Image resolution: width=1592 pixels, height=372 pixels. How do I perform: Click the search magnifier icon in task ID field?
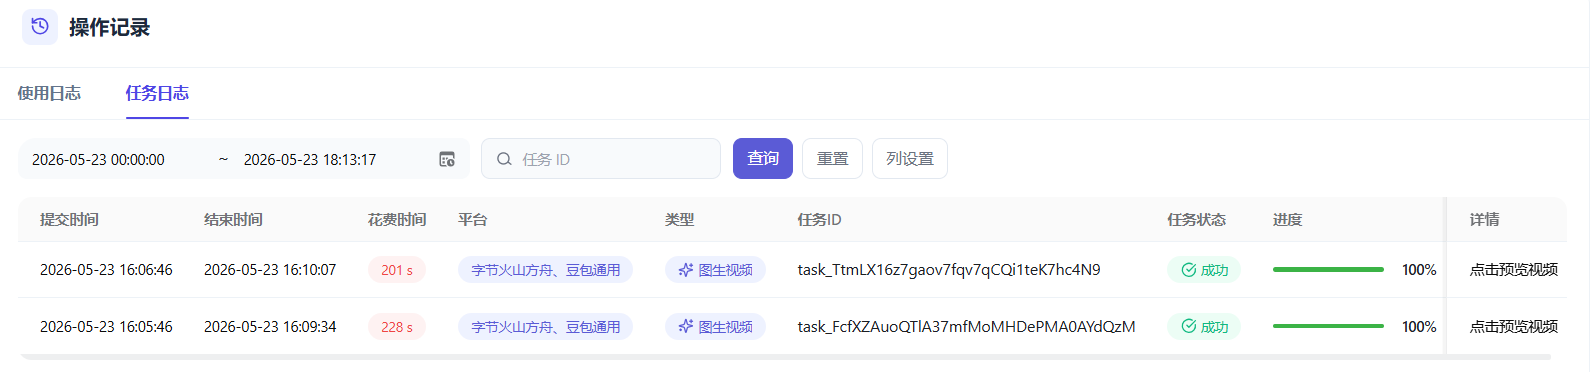504,159
